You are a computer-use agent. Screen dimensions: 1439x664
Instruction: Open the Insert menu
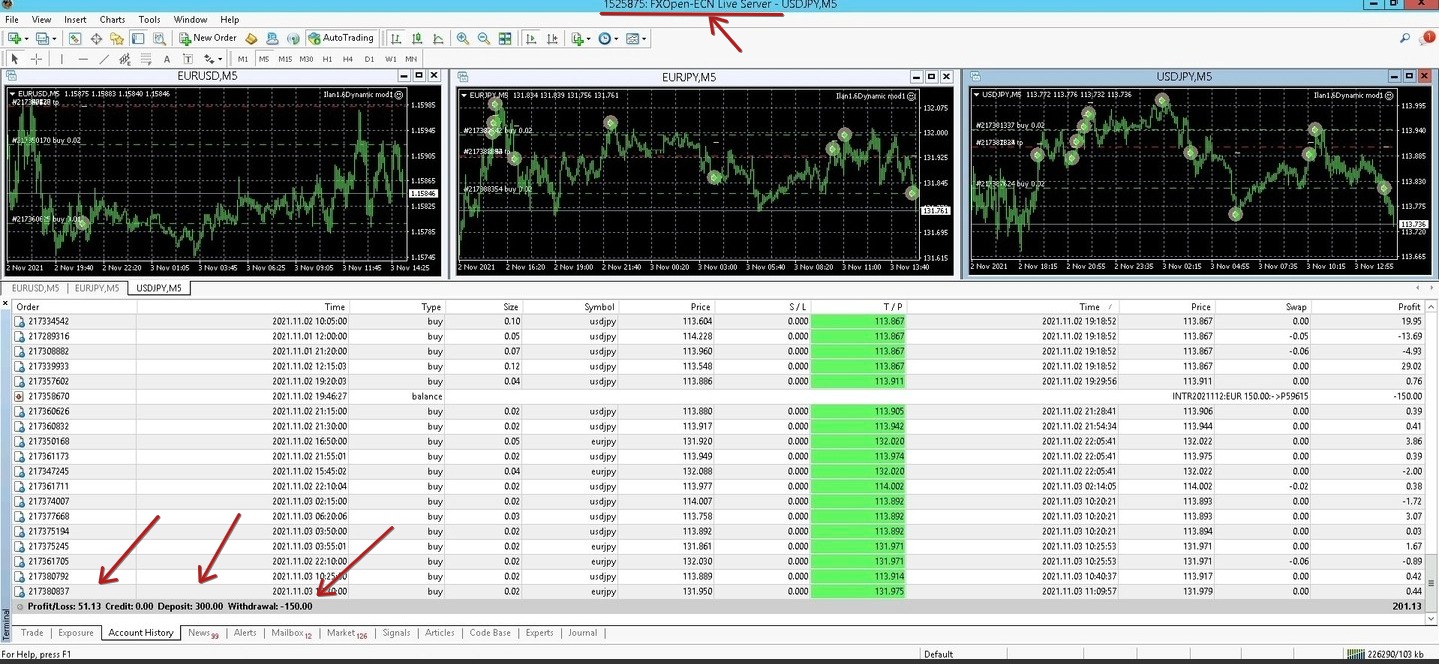point(75,19)
